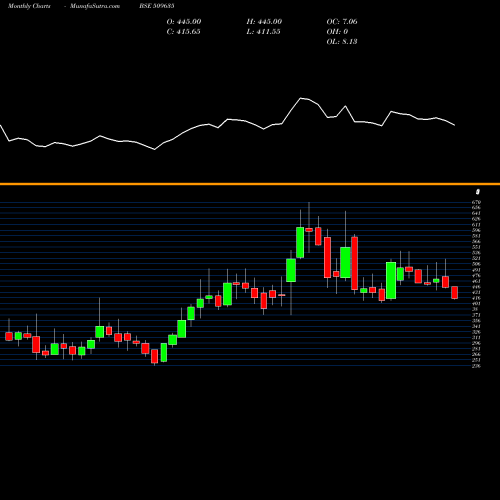This screenshot has width=500, height=500.
Task: Click the high value H: 445.00
Action: (264, 22)
